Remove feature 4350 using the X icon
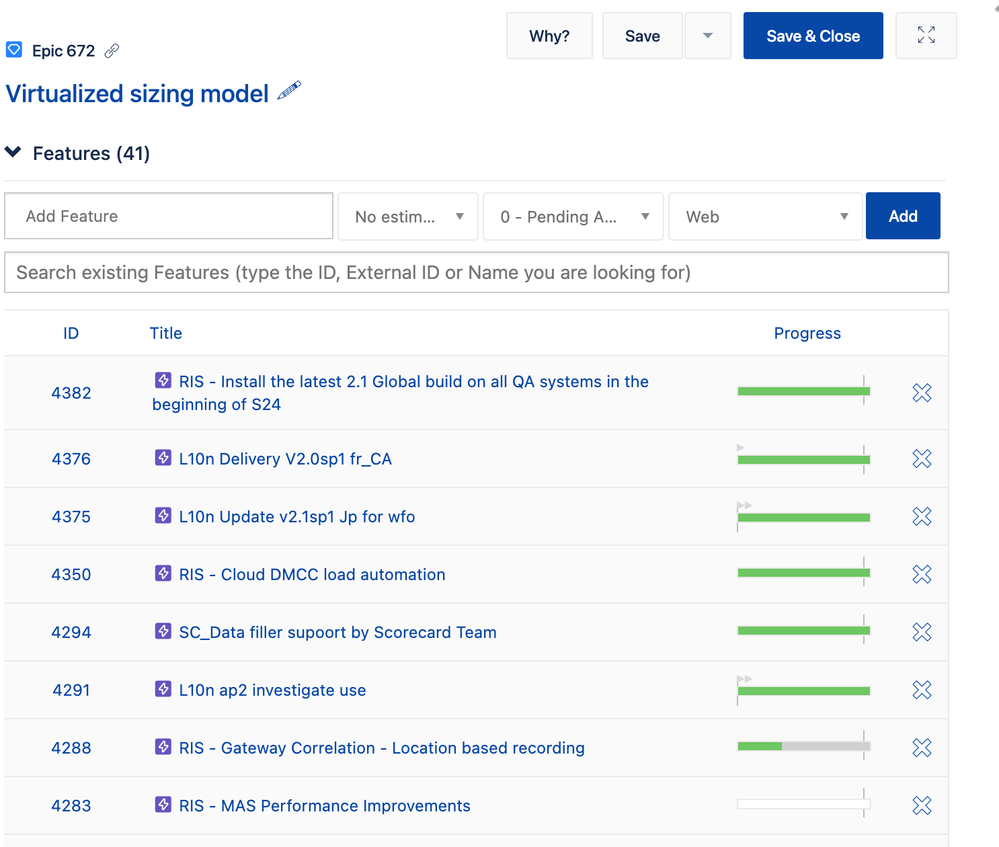The image size is (999, 847). click(922, 574)
